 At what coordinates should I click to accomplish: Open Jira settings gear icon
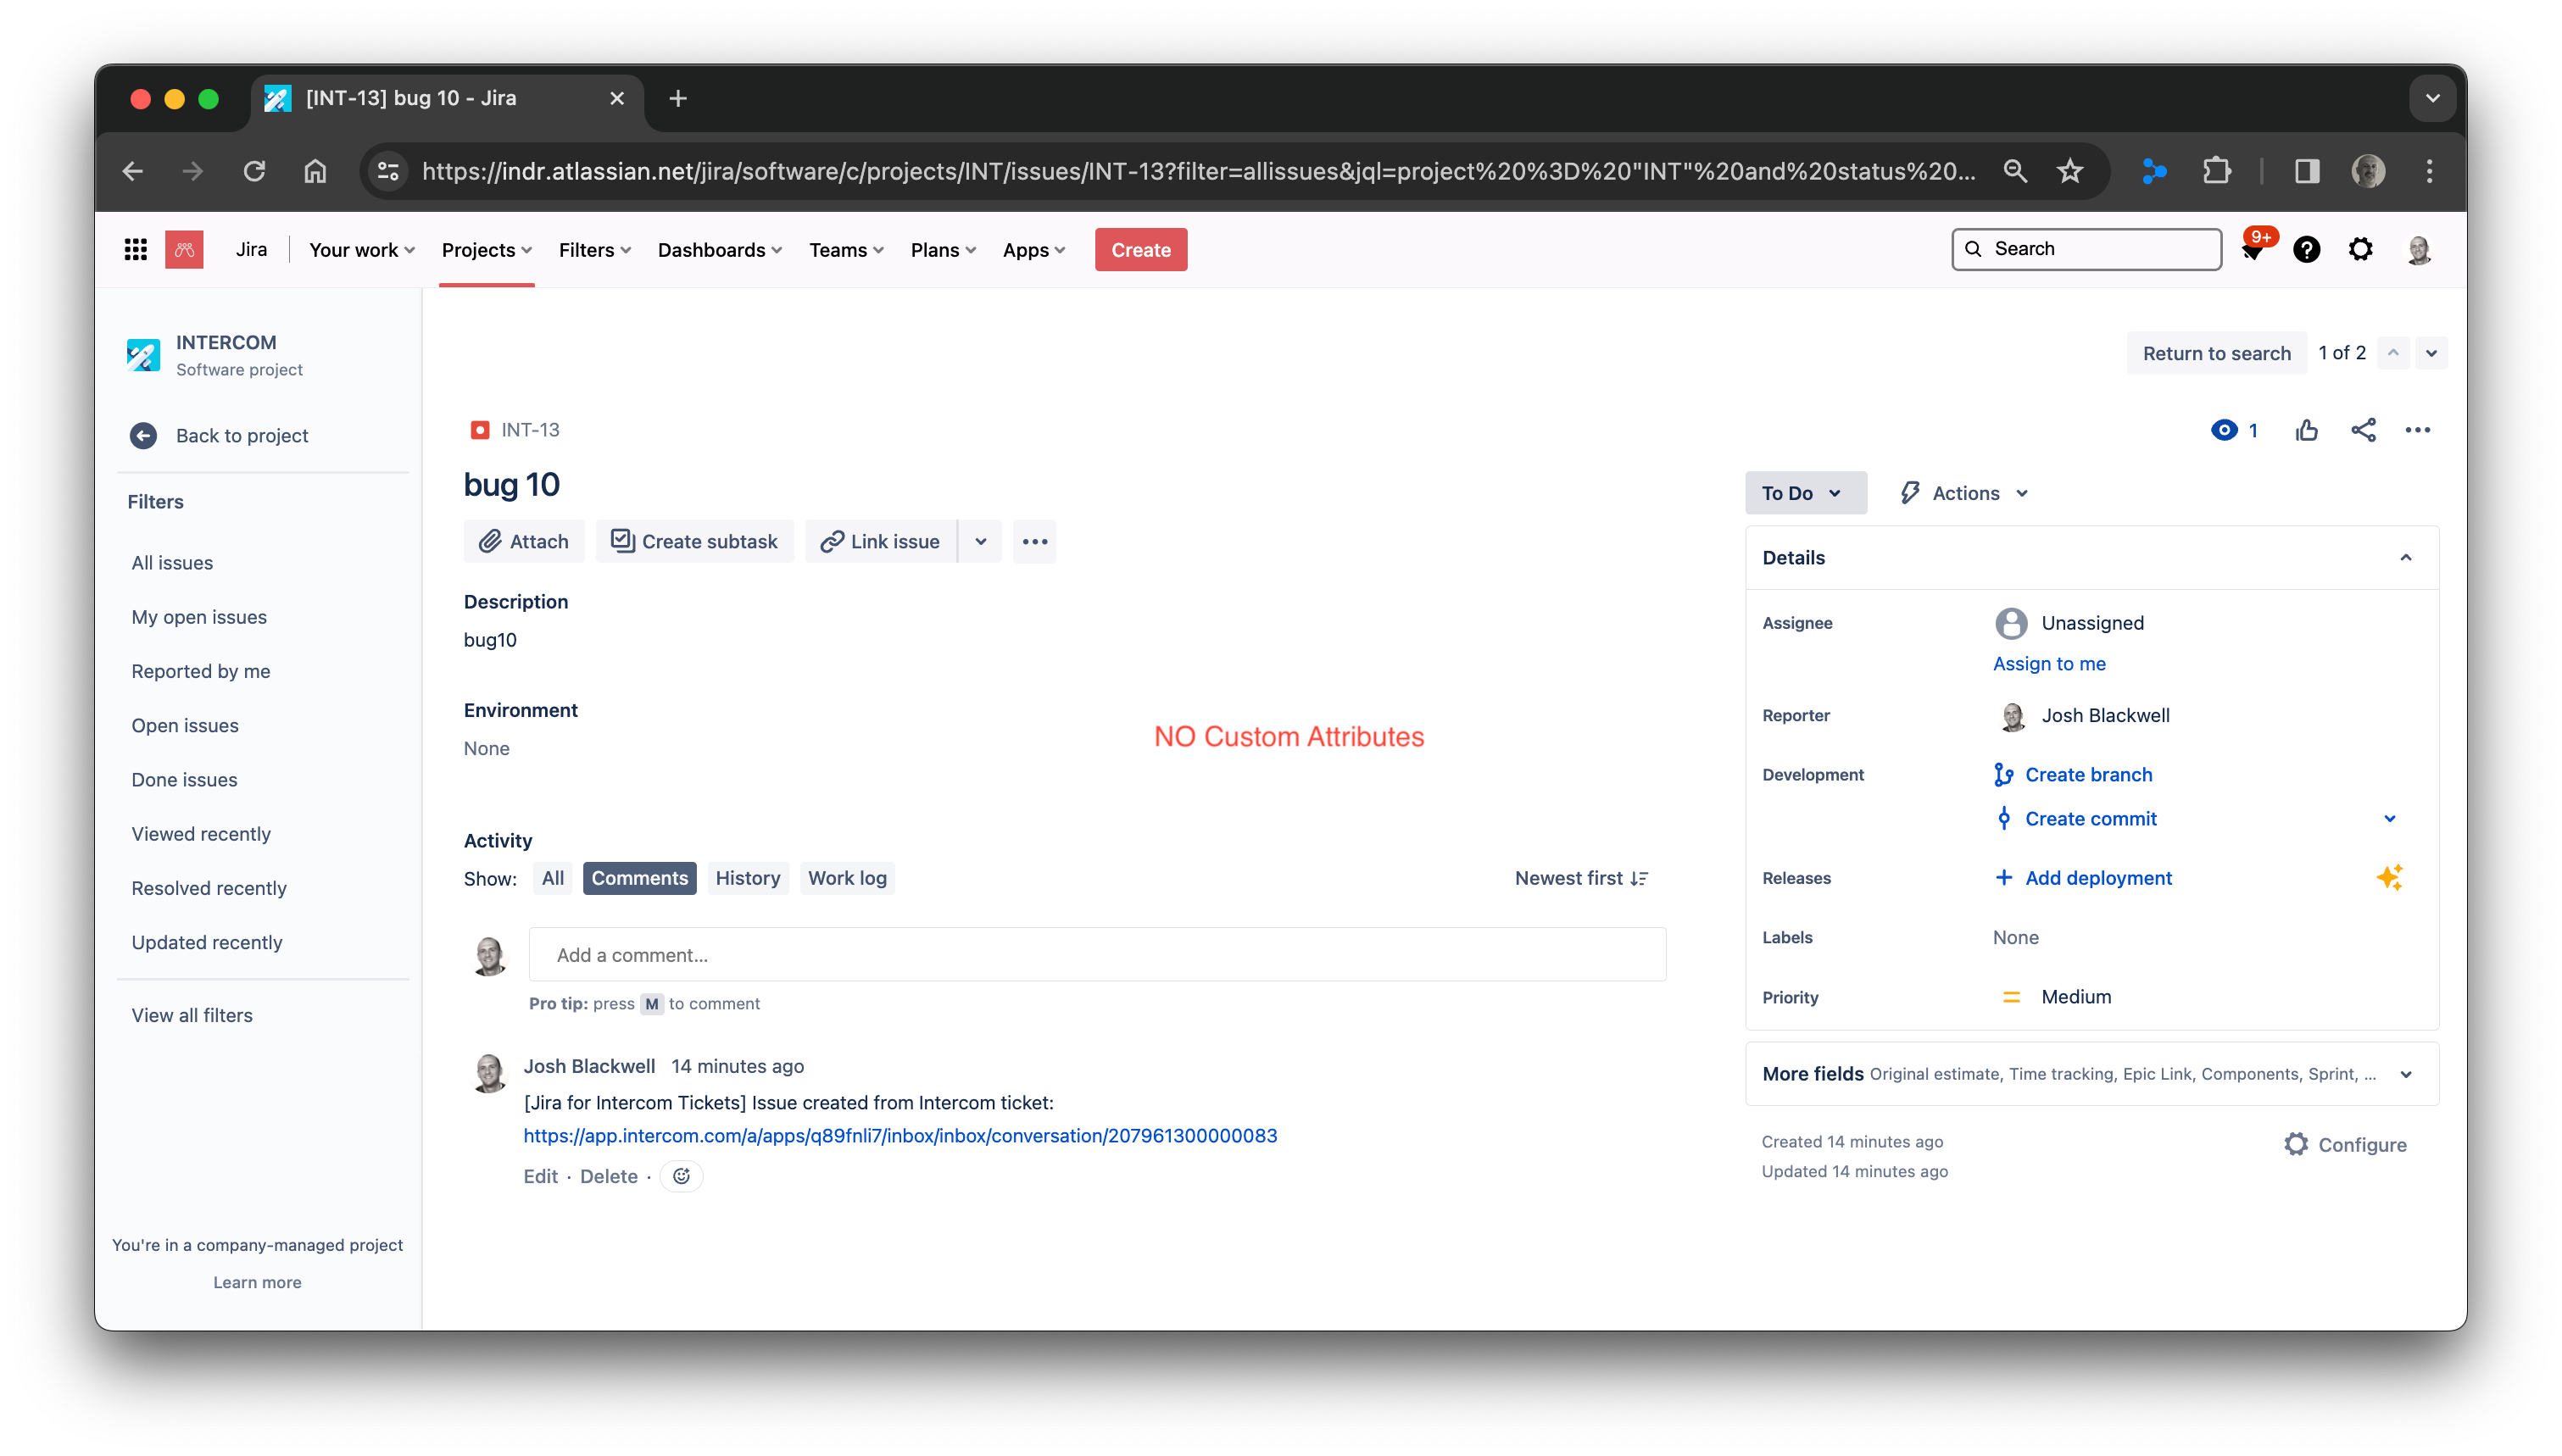(2360, 249)
